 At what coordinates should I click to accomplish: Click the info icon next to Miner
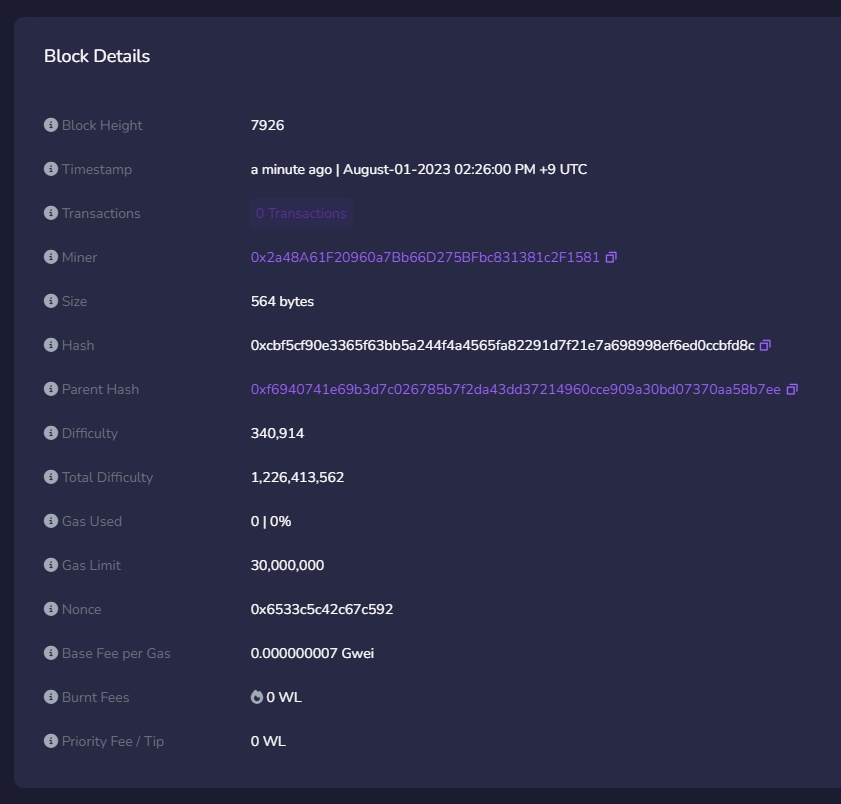click(50, 257)
